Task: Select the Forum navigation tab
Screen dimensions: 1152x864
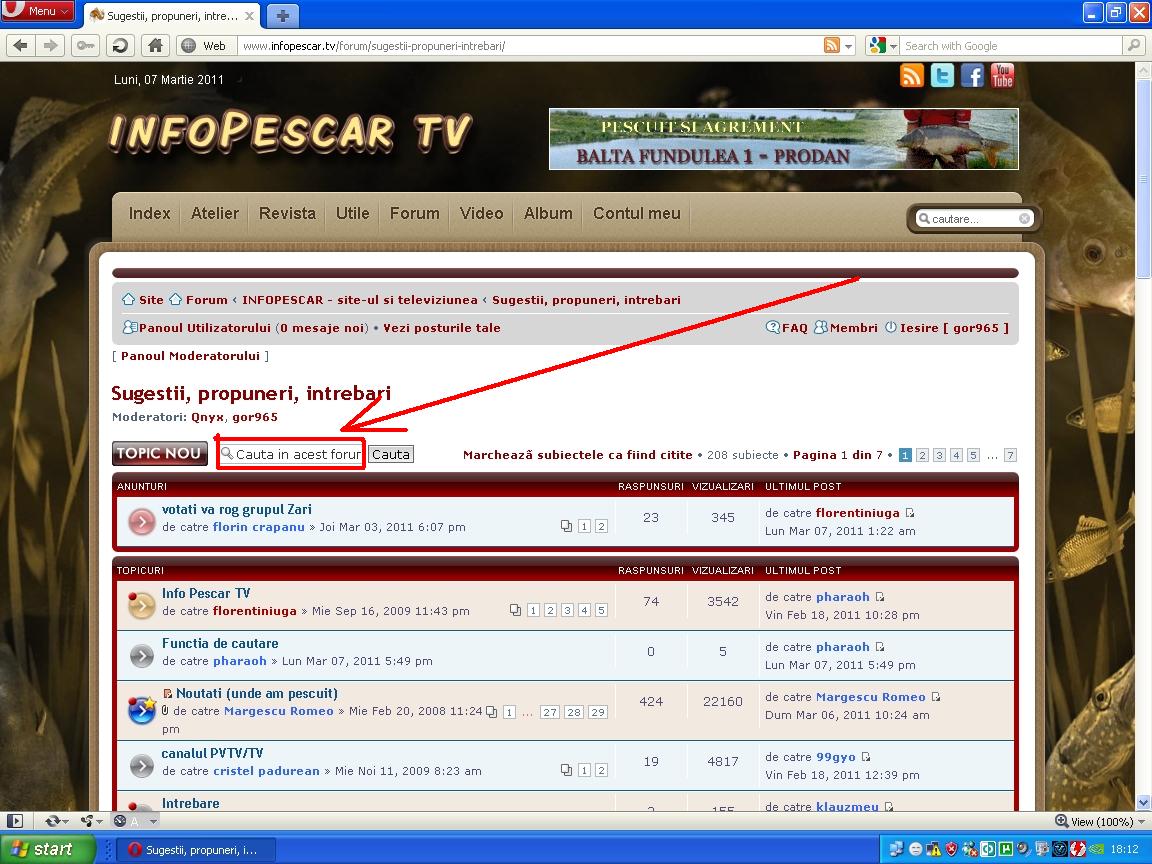Action: tap(414, 213)
